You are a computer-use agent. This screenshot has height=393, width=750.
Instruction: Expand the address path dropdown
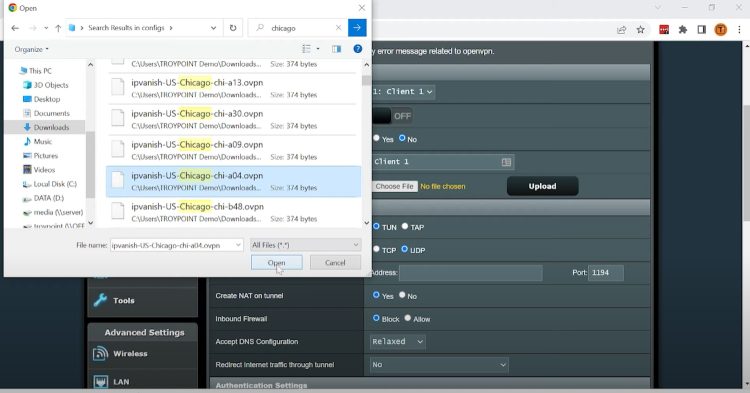click(x=213, y=28)
